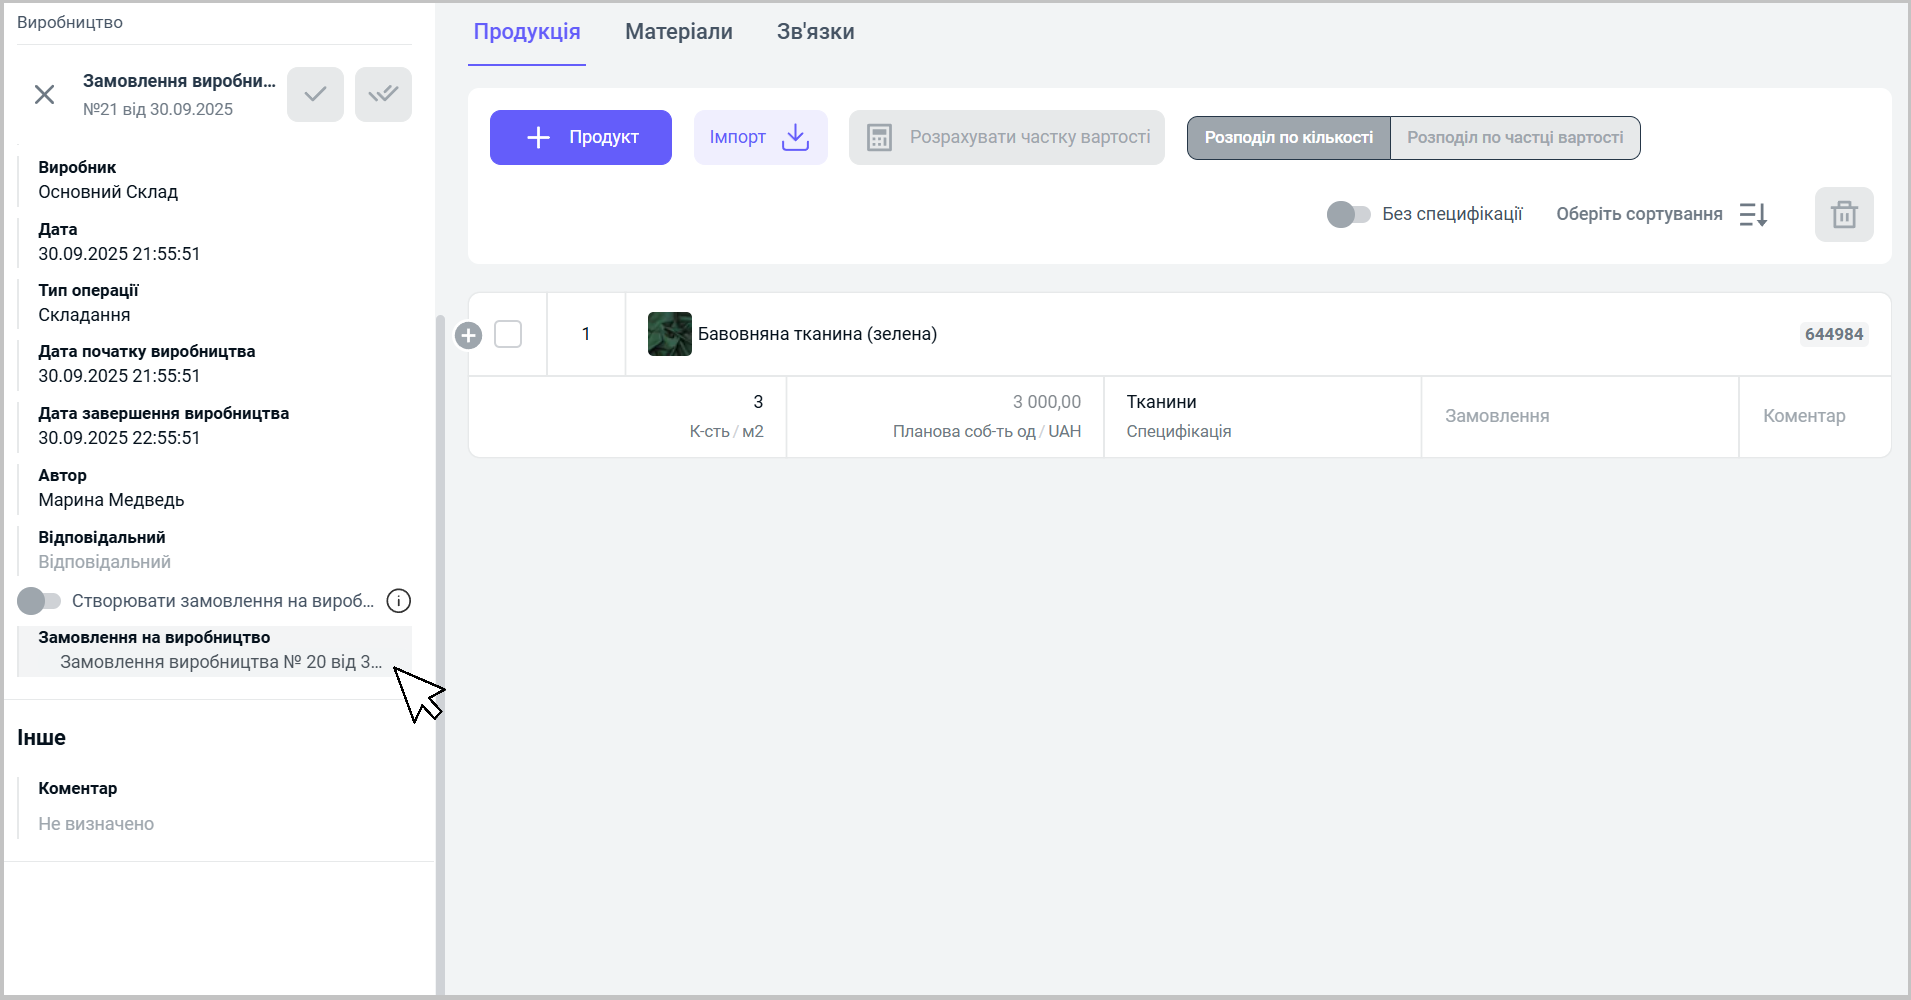Open the 'Тип операції' field
1911x1000 pixels.
coord(84,315)
